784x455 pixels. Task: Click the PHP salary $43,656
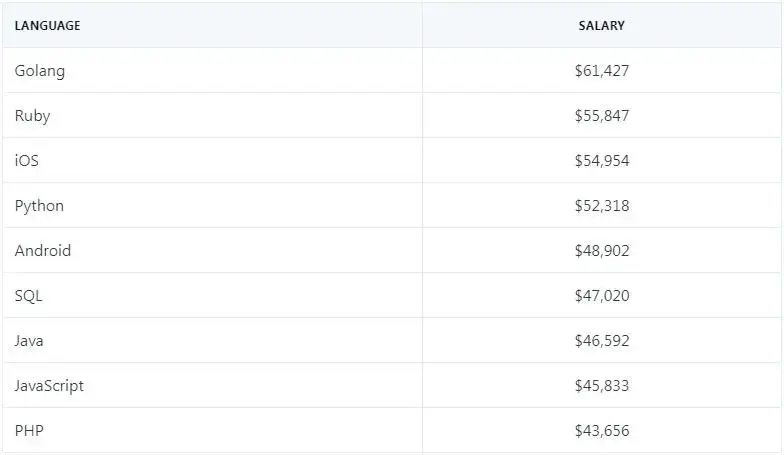pyautogui.click(x=601, y=431)
